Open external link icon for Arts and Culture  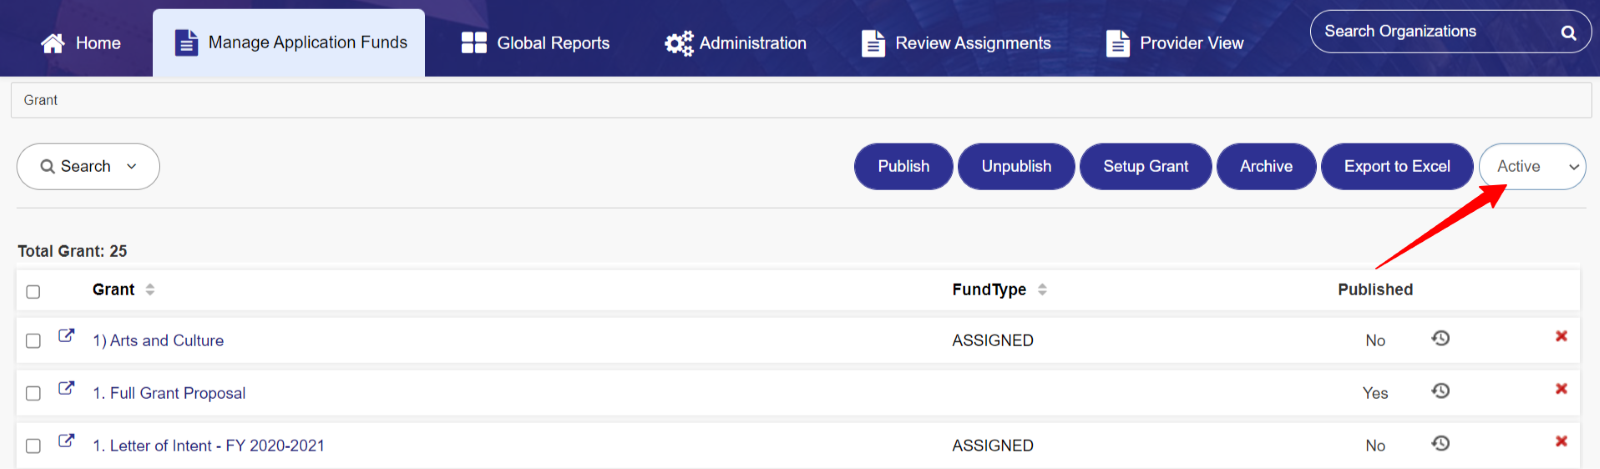click(x=66, y=336)
